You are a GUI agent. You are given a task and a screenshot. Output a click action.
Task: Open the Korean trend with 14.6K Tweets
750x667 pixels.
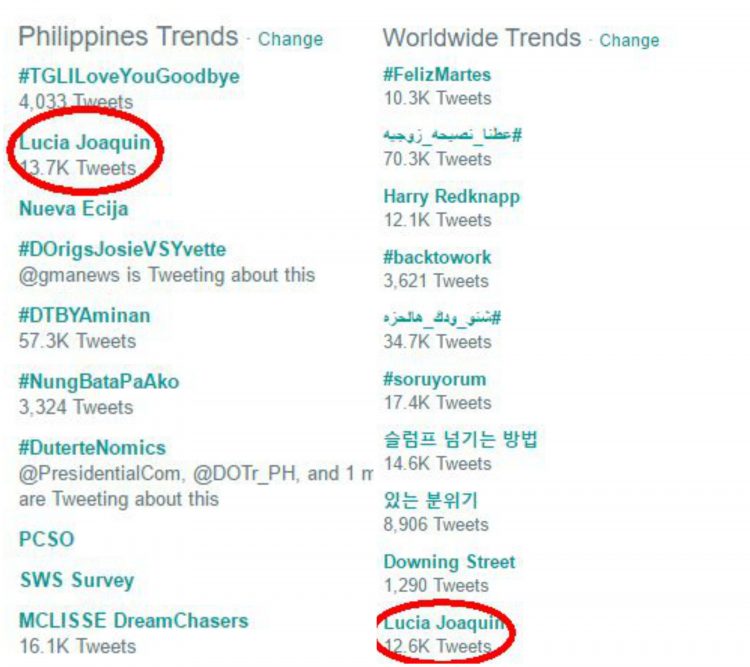coord(461,439)
